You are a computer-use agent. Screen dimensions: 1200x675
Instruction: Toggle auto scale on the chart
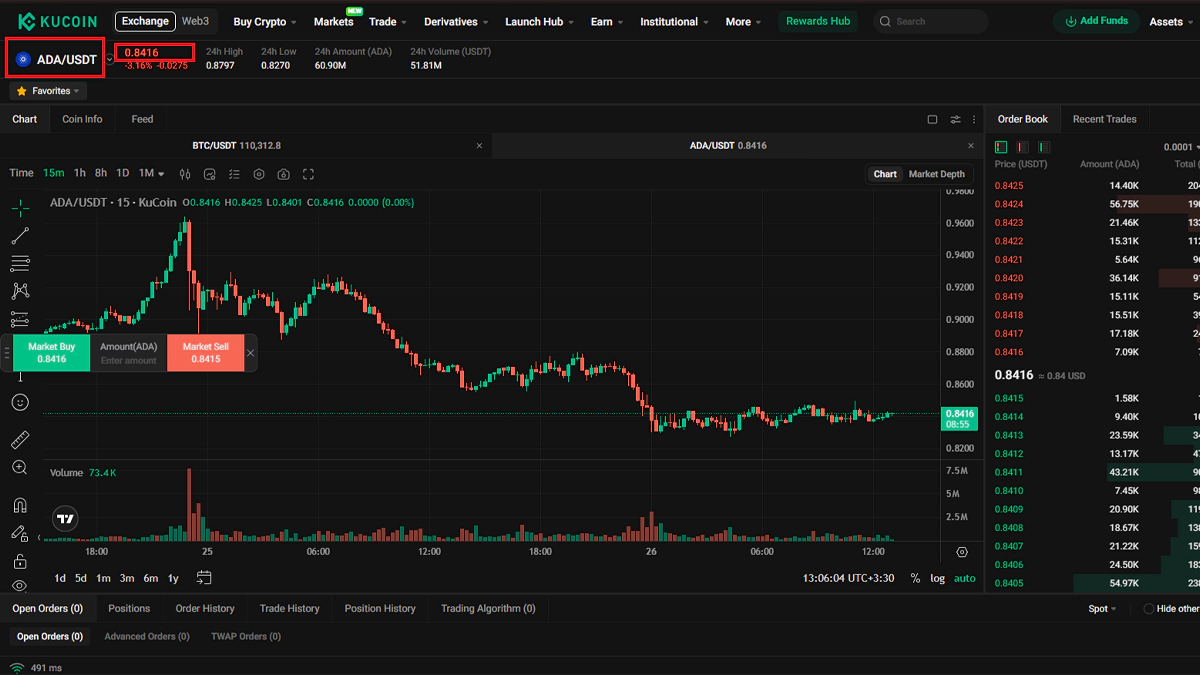(964, 578)
